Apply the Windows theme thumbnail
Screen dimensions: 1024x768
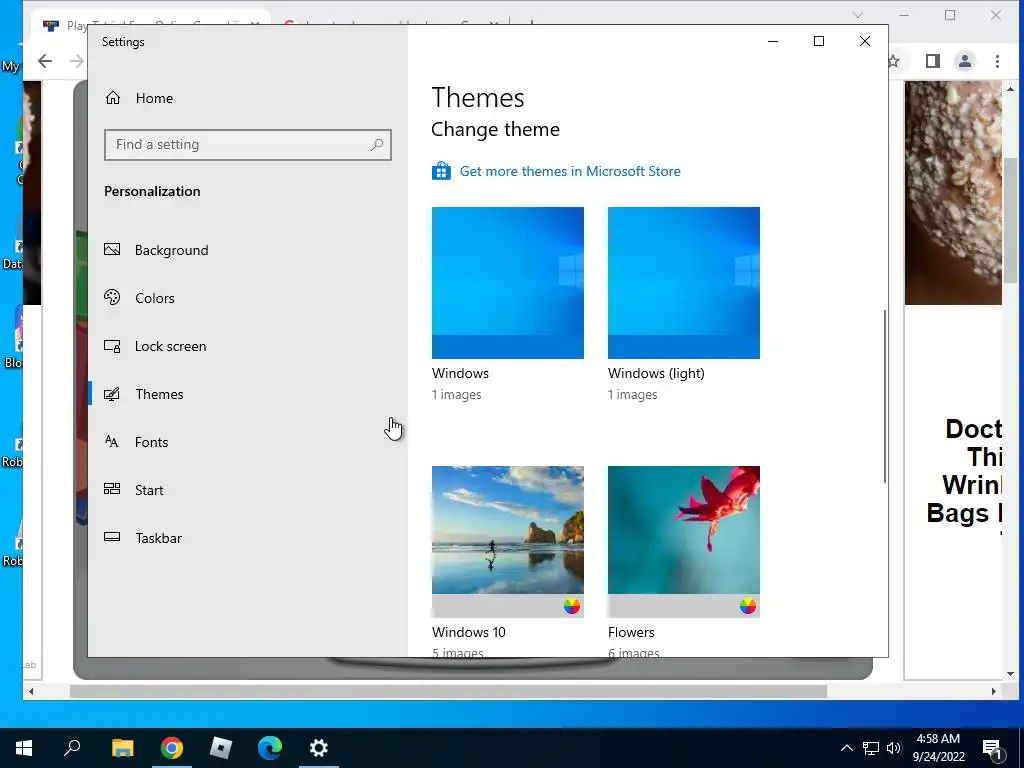point(507,283)
